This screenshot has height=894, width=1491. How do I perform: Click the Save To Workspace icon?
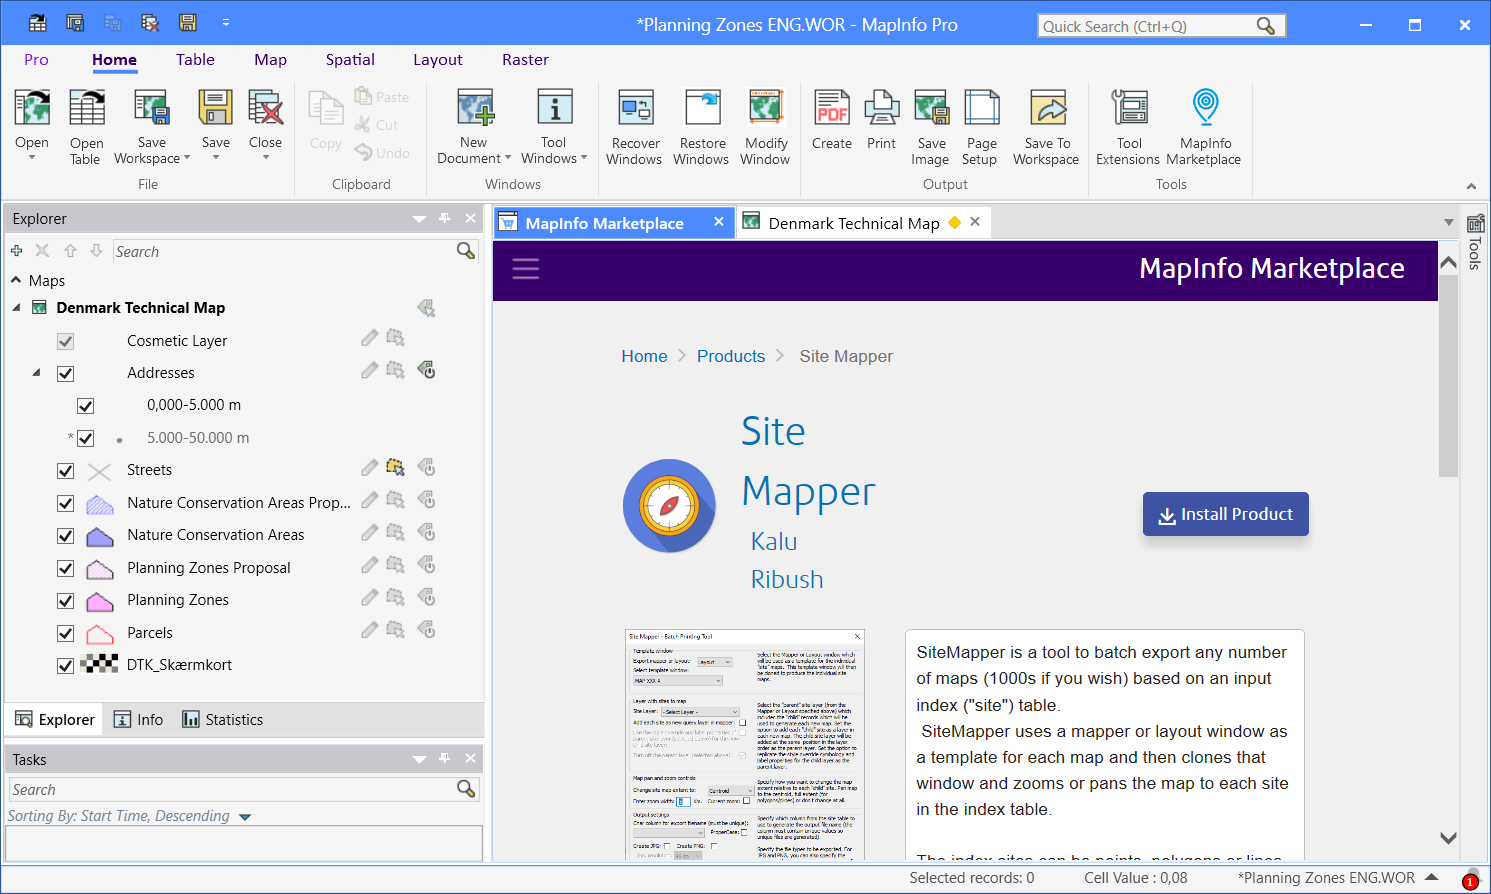pos(1047,108)
